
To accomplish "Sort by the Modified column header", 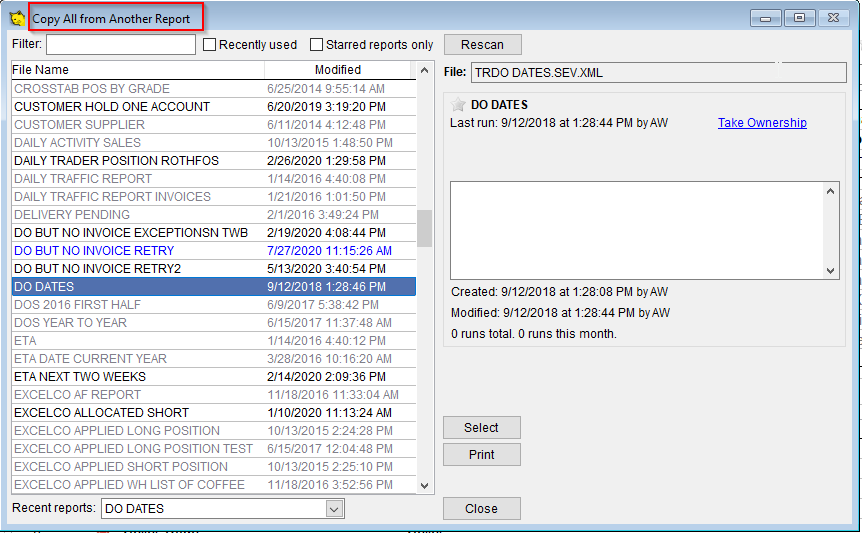I will (x=338, y=70).
